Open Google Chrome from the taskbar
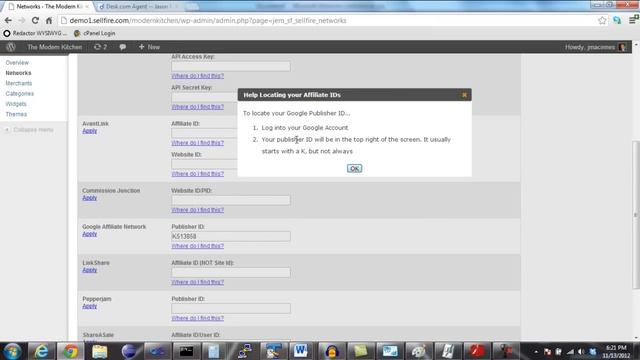The width and height of the screenshot is (640, 360). point(70,351)
